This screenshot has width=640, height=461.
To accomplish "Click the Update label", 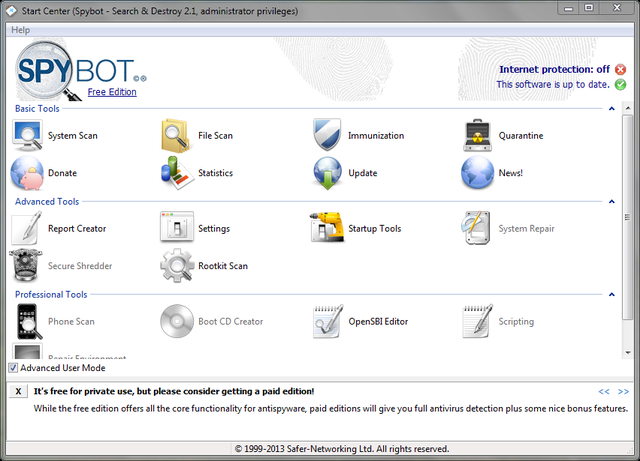I will pos(362,173).
